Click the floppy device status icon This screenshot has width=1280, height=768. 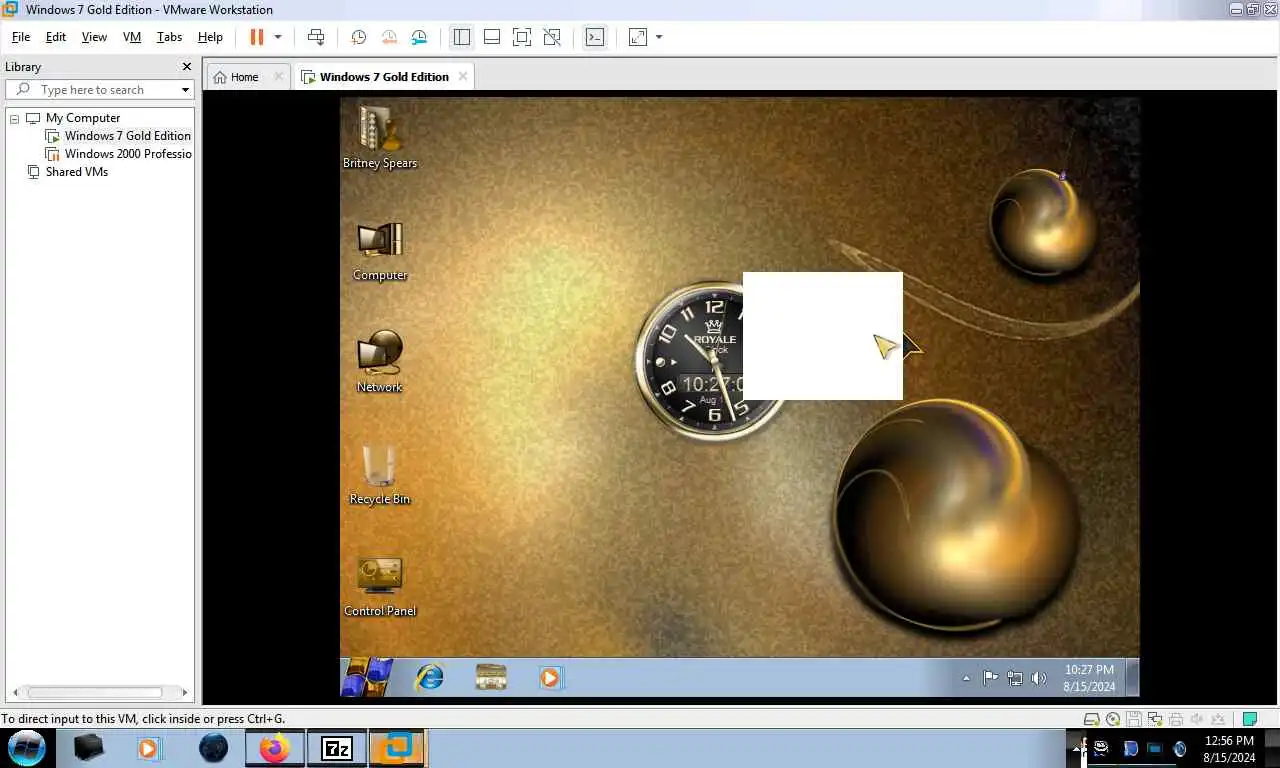[1134, 719]
